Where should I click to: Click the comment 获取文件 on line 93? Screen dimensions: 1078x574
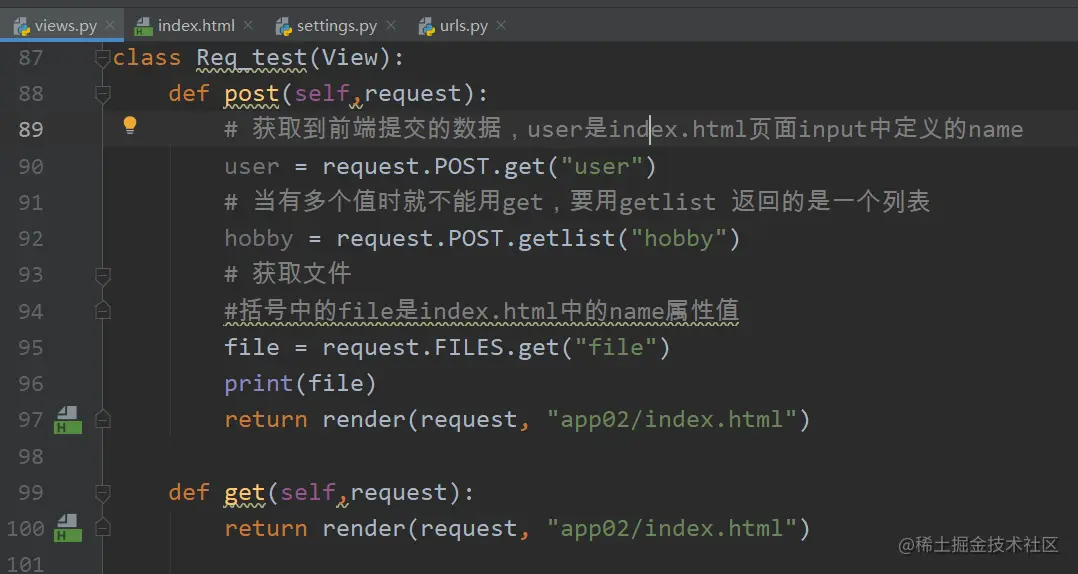pyautogui.click(x=288, y=274)
